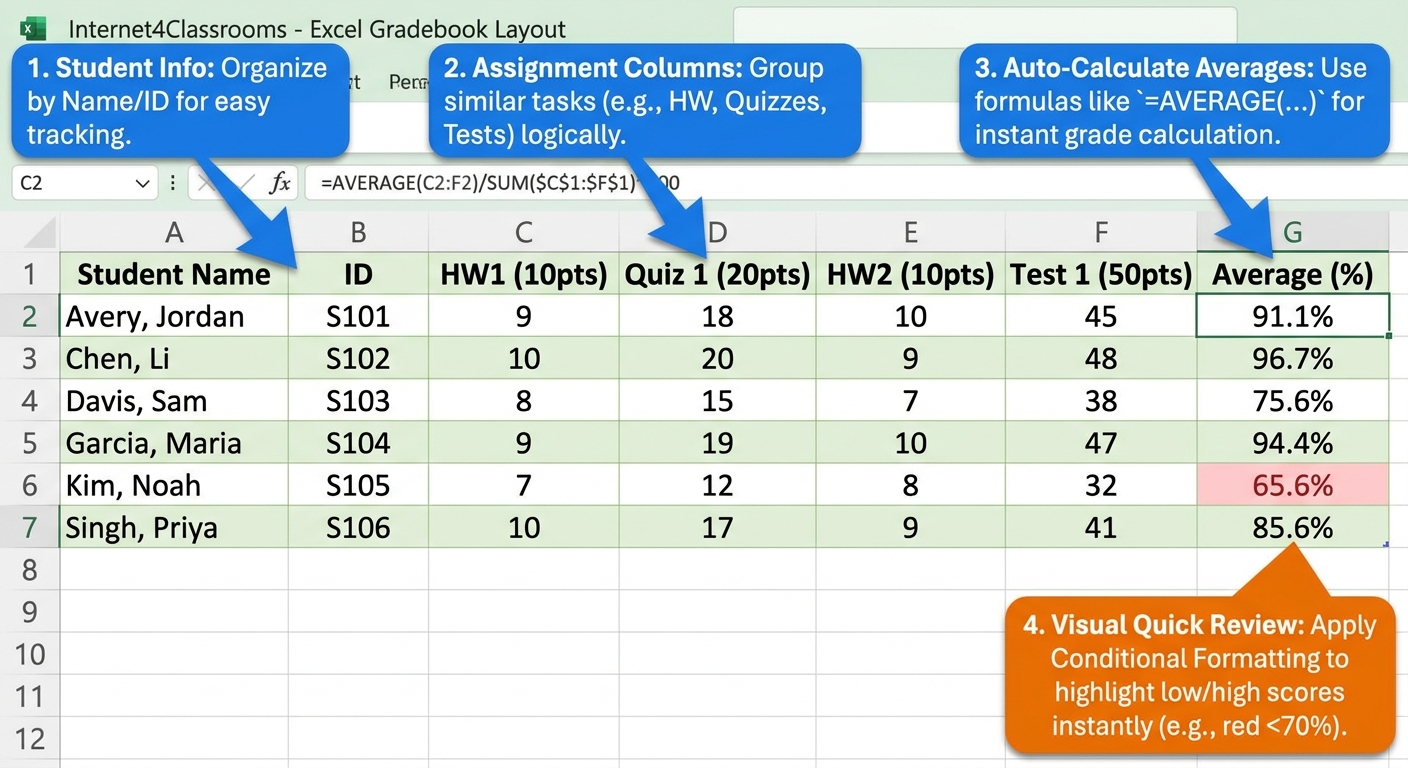Click the Test 1 (50pts) header cell
The width and height of the screenshot is (1408, 768).
[x=1101, y=274]
